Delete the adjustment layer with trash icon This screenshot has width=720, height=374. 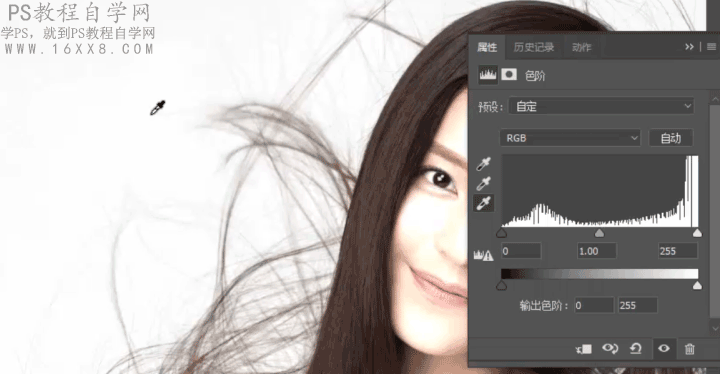(x=690, y=349)
